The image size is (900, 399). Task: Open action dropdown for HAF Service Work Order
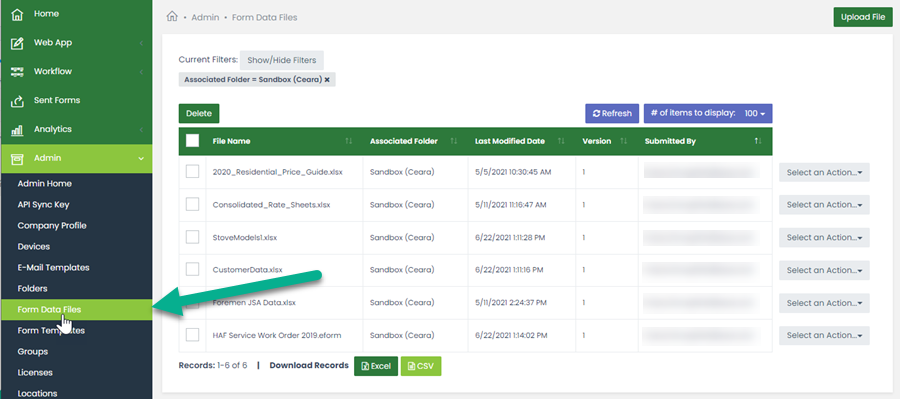pos(824,335)
